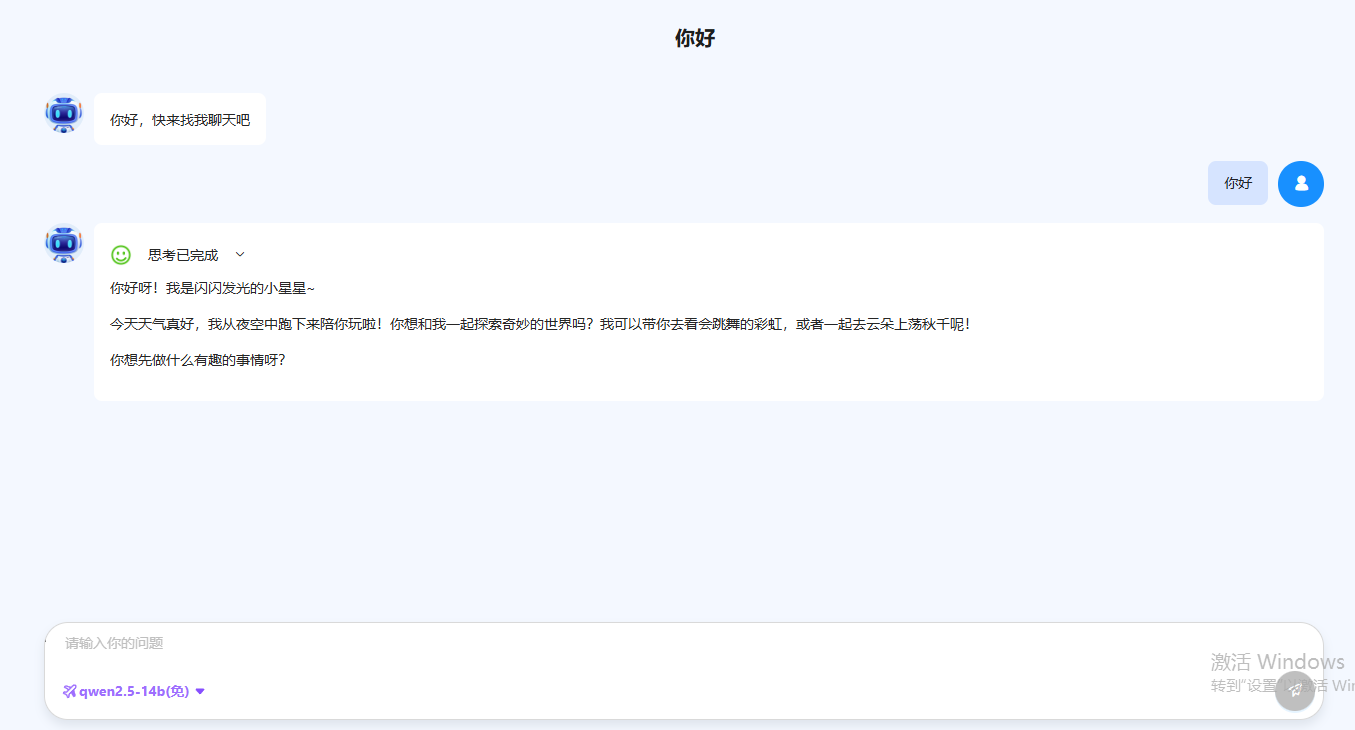
Task: Click the 激活 Windows watermark text
Action: pos(1277,662)
